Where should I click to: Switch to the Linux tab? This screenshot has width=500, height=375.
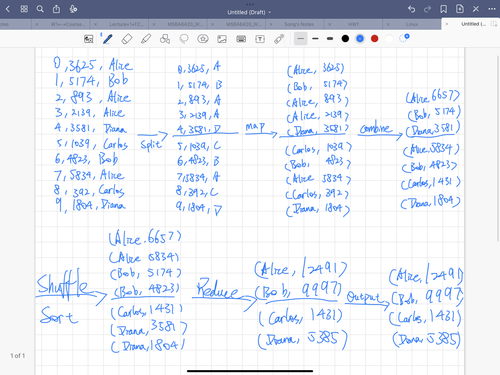click(412, 24)
